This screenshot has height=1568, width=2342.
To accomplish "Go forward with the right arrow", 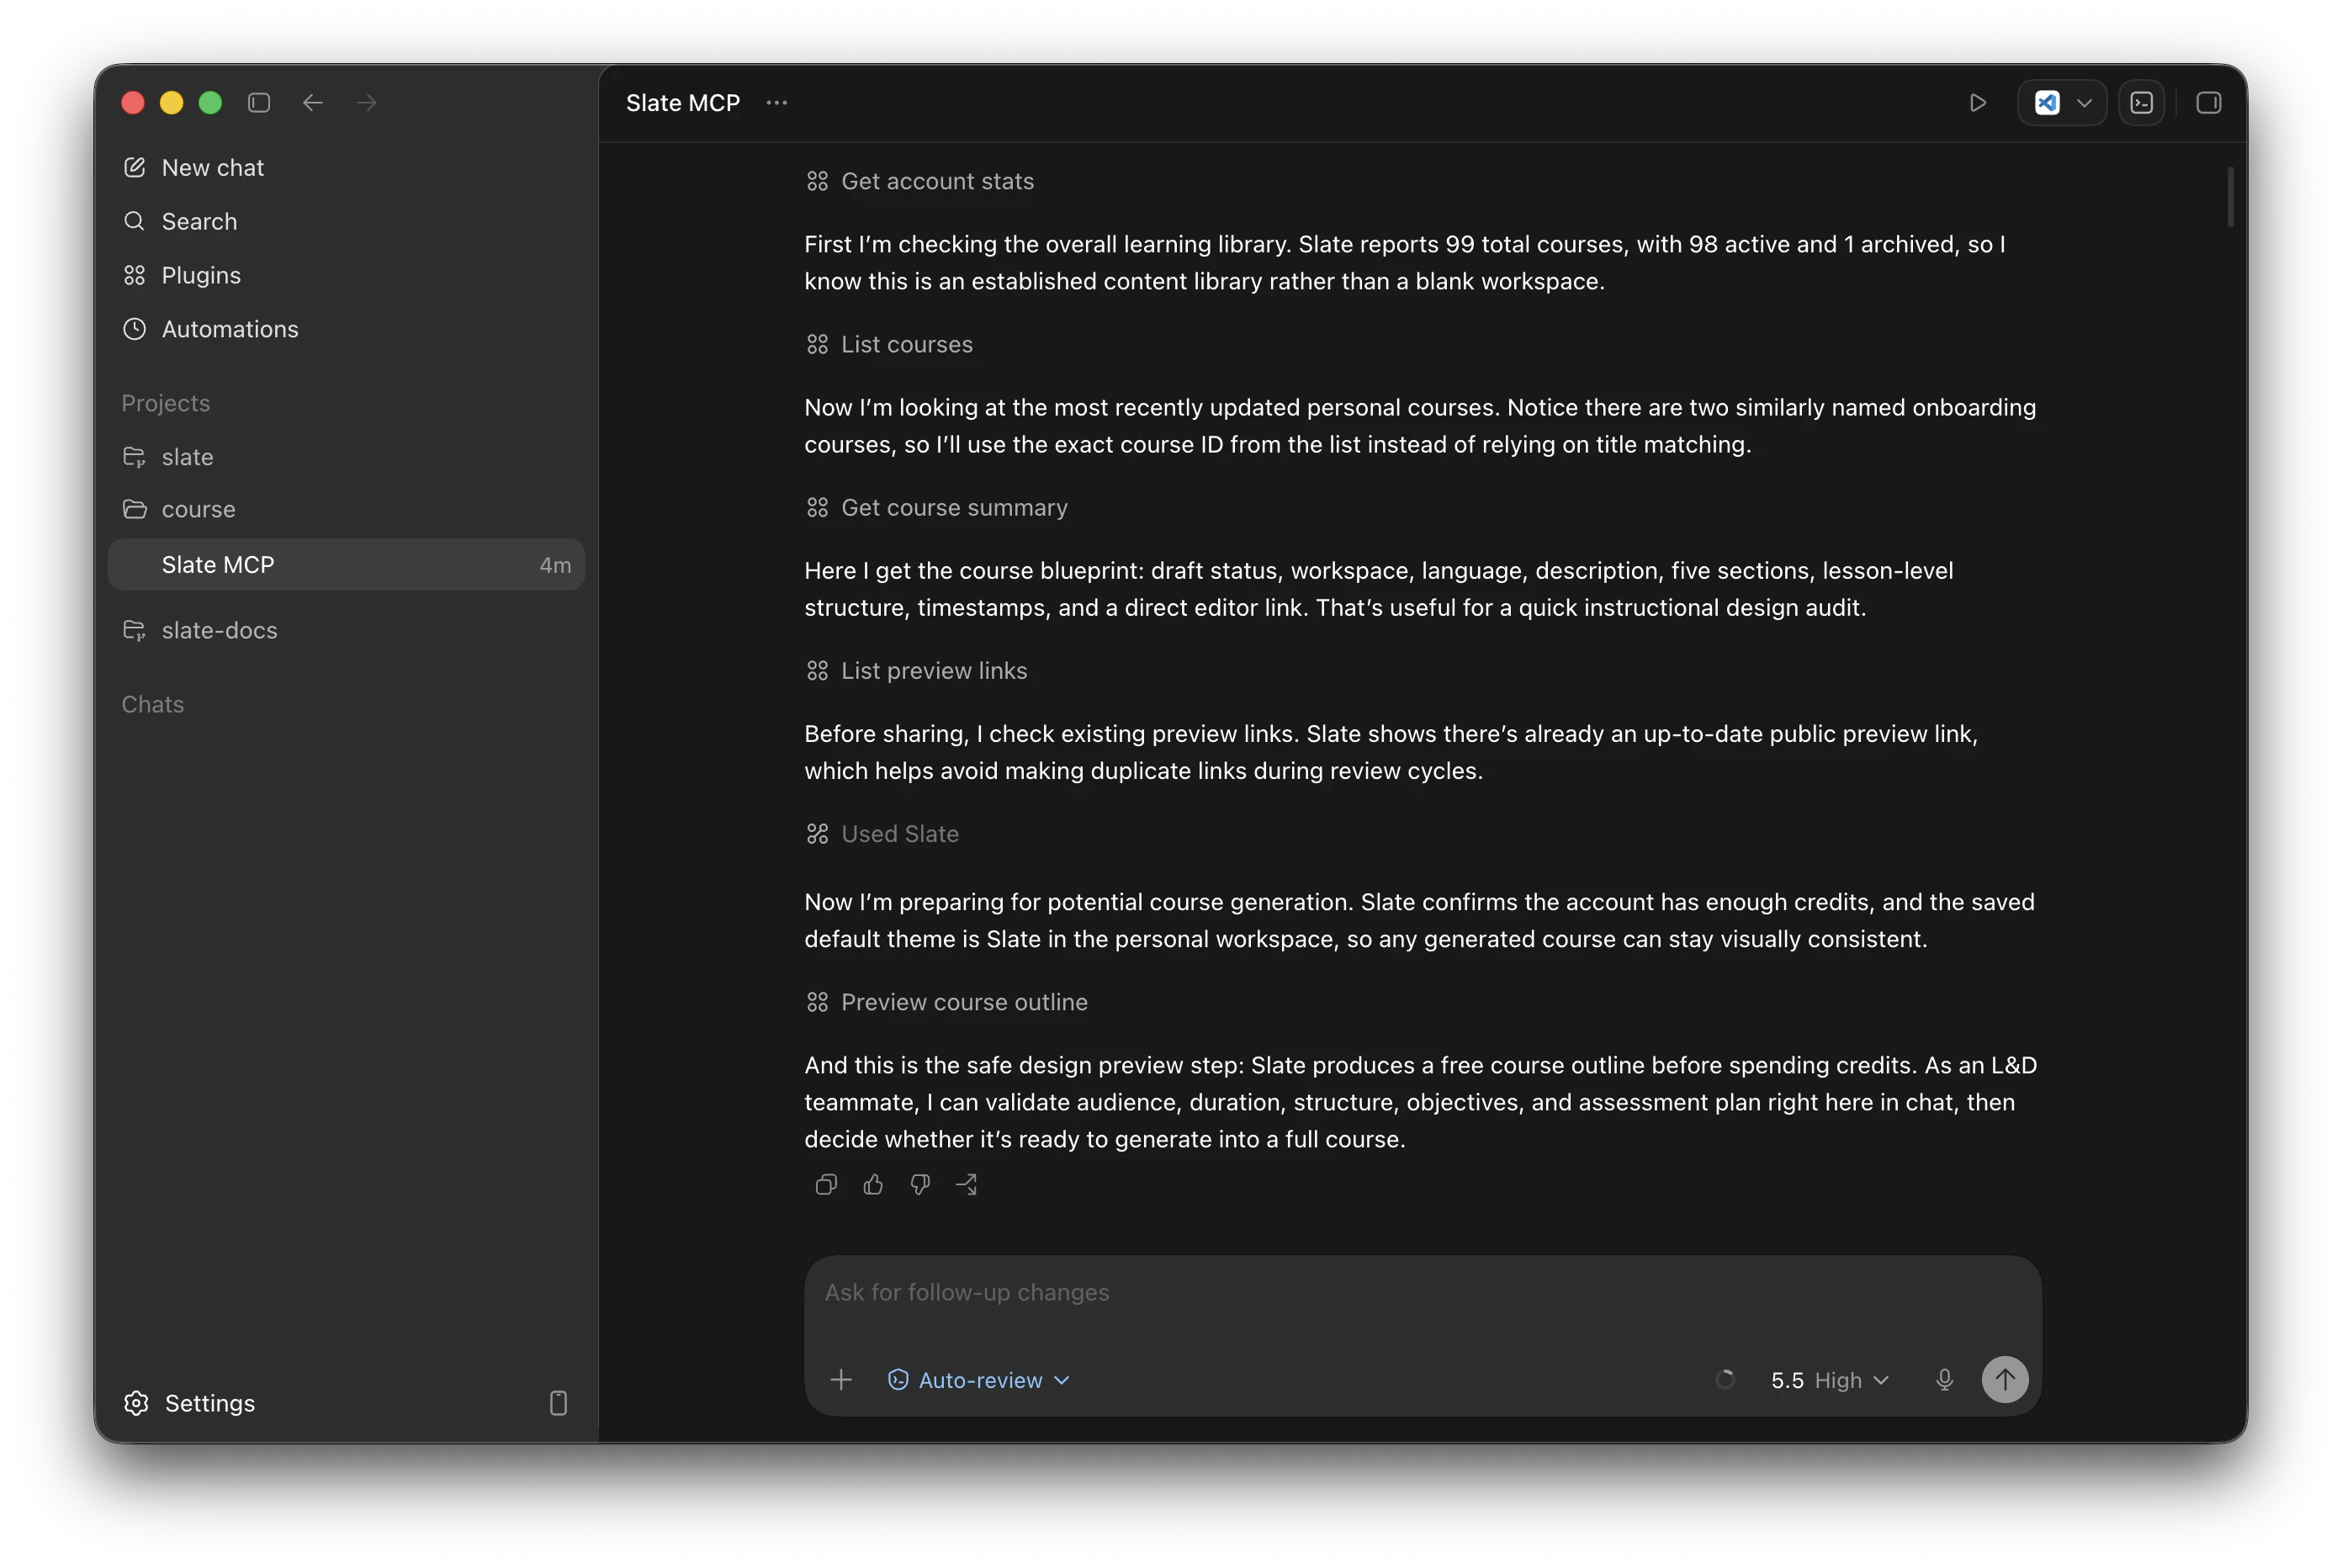I will tap(367, 103).
